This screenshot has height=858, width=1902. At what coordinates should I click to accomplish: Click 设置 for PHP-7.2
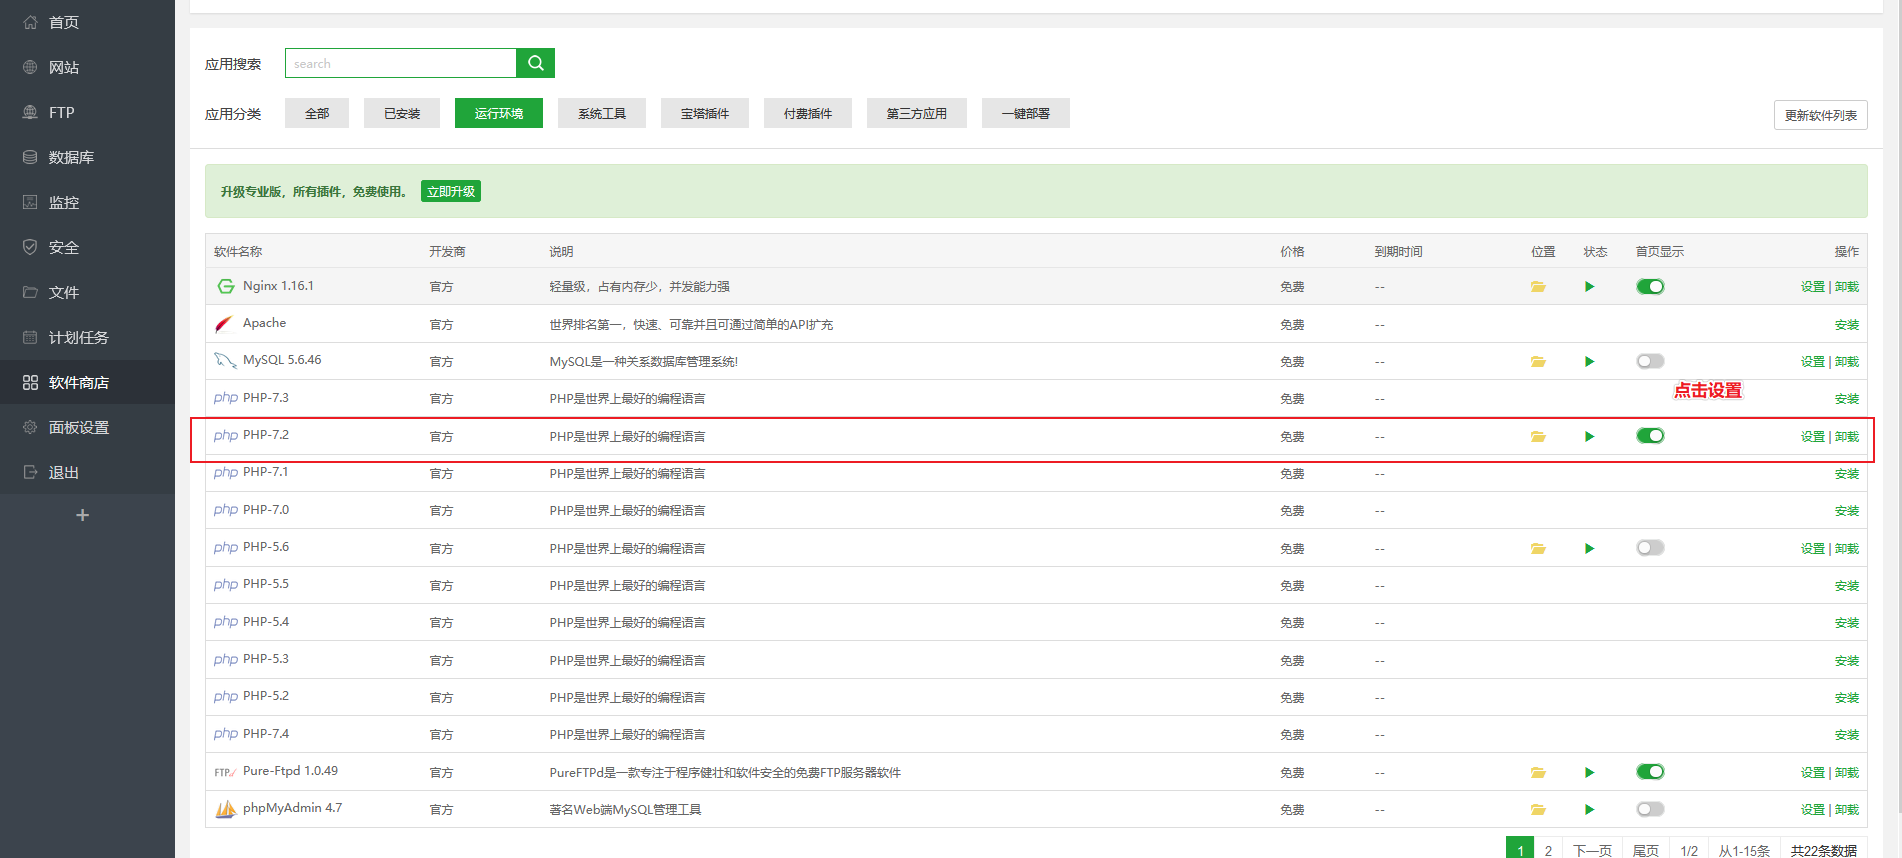(1813, 437)
